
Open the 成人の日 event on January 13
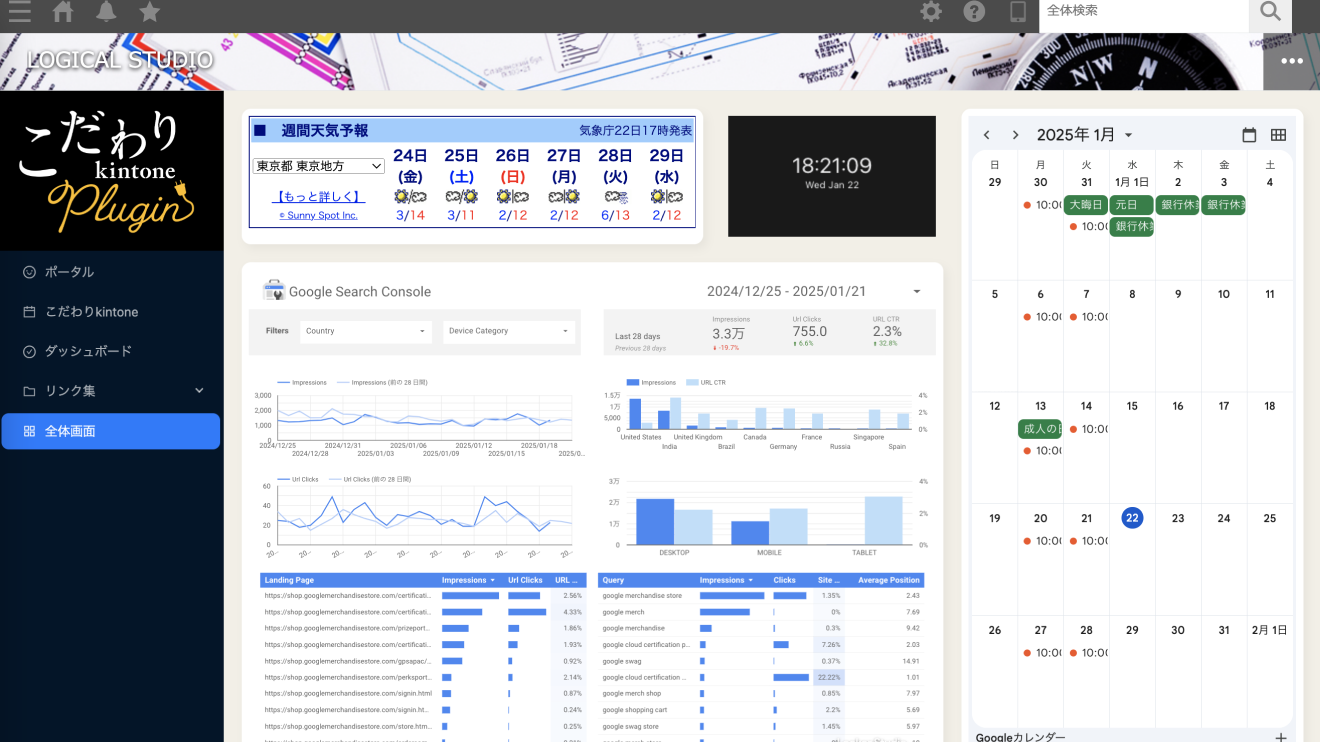pos(1040,429)
